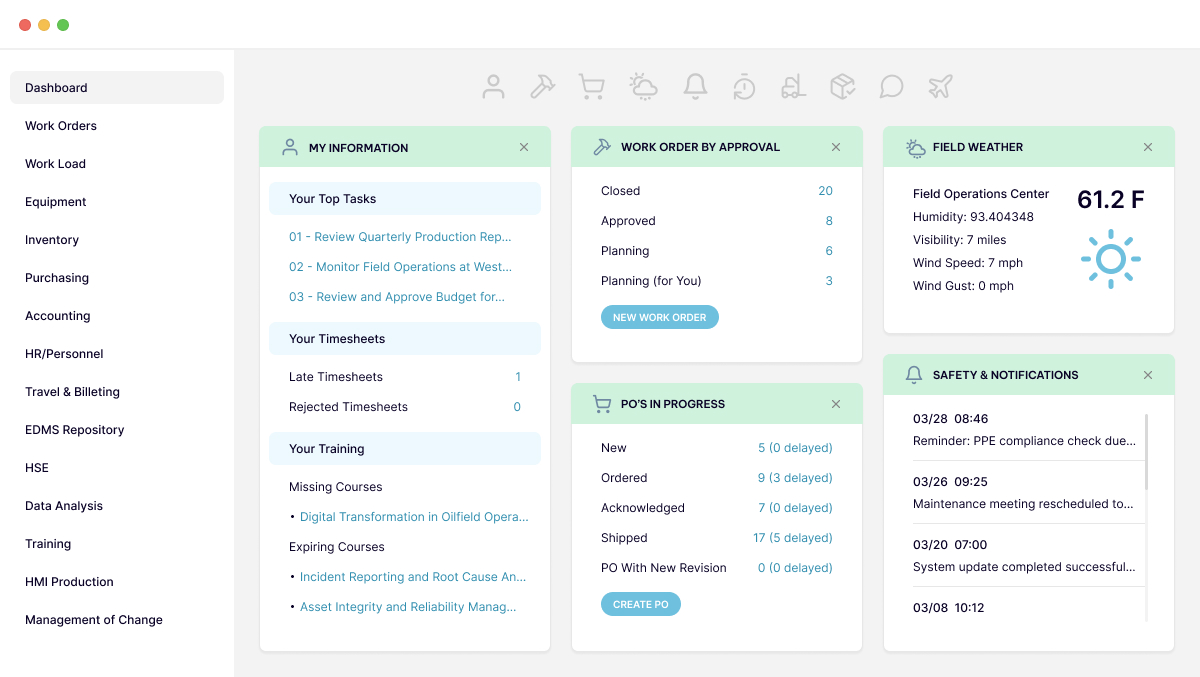Image resolution: width=1200 pixels, height=677 pixels.
Task: Click the person profile icon in top toolbar
Action: [493, 87]
